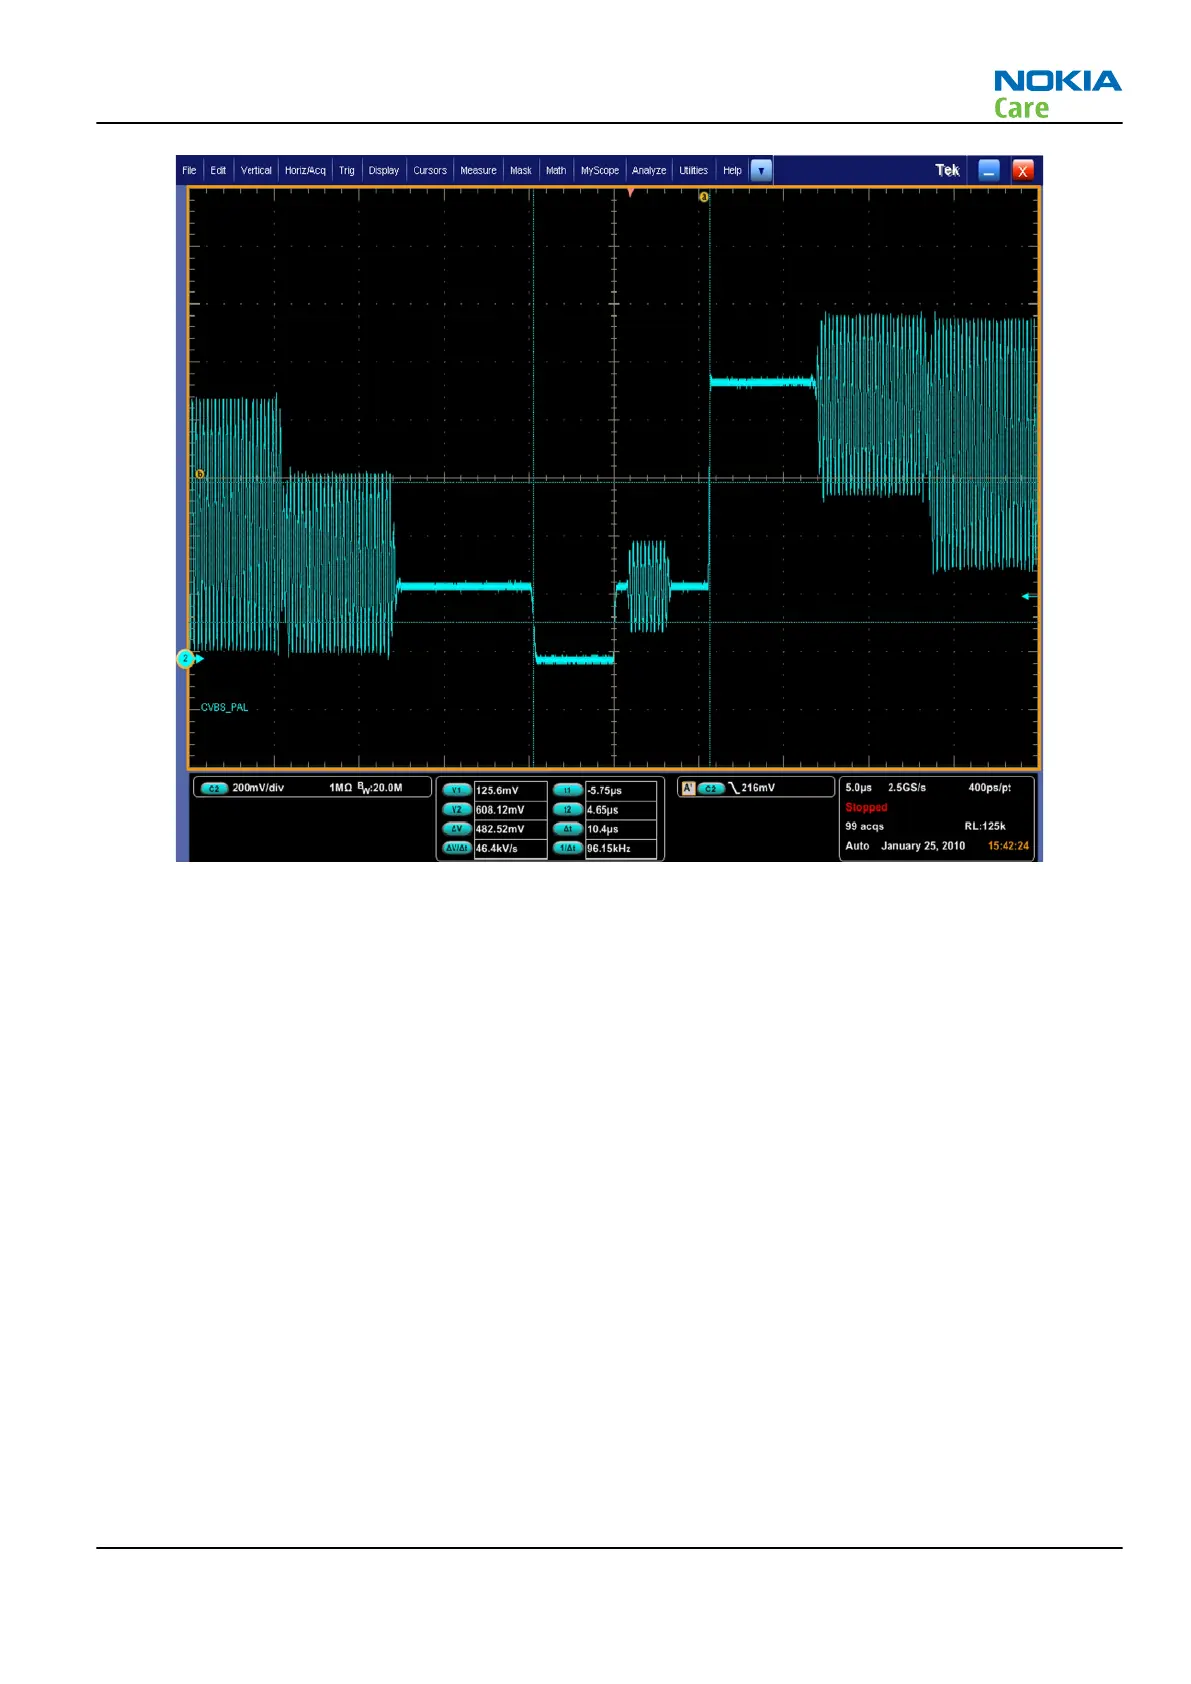Click the falling edge trigger slope icon
This screenshot has height=1684, width=1191.
[x=733, y=788]
